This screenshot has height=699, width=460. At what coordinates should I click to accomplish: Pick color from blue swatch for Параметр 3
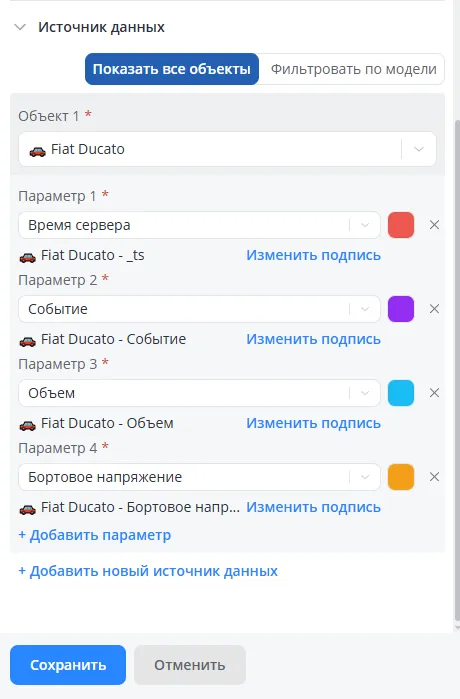pos(401,393)
